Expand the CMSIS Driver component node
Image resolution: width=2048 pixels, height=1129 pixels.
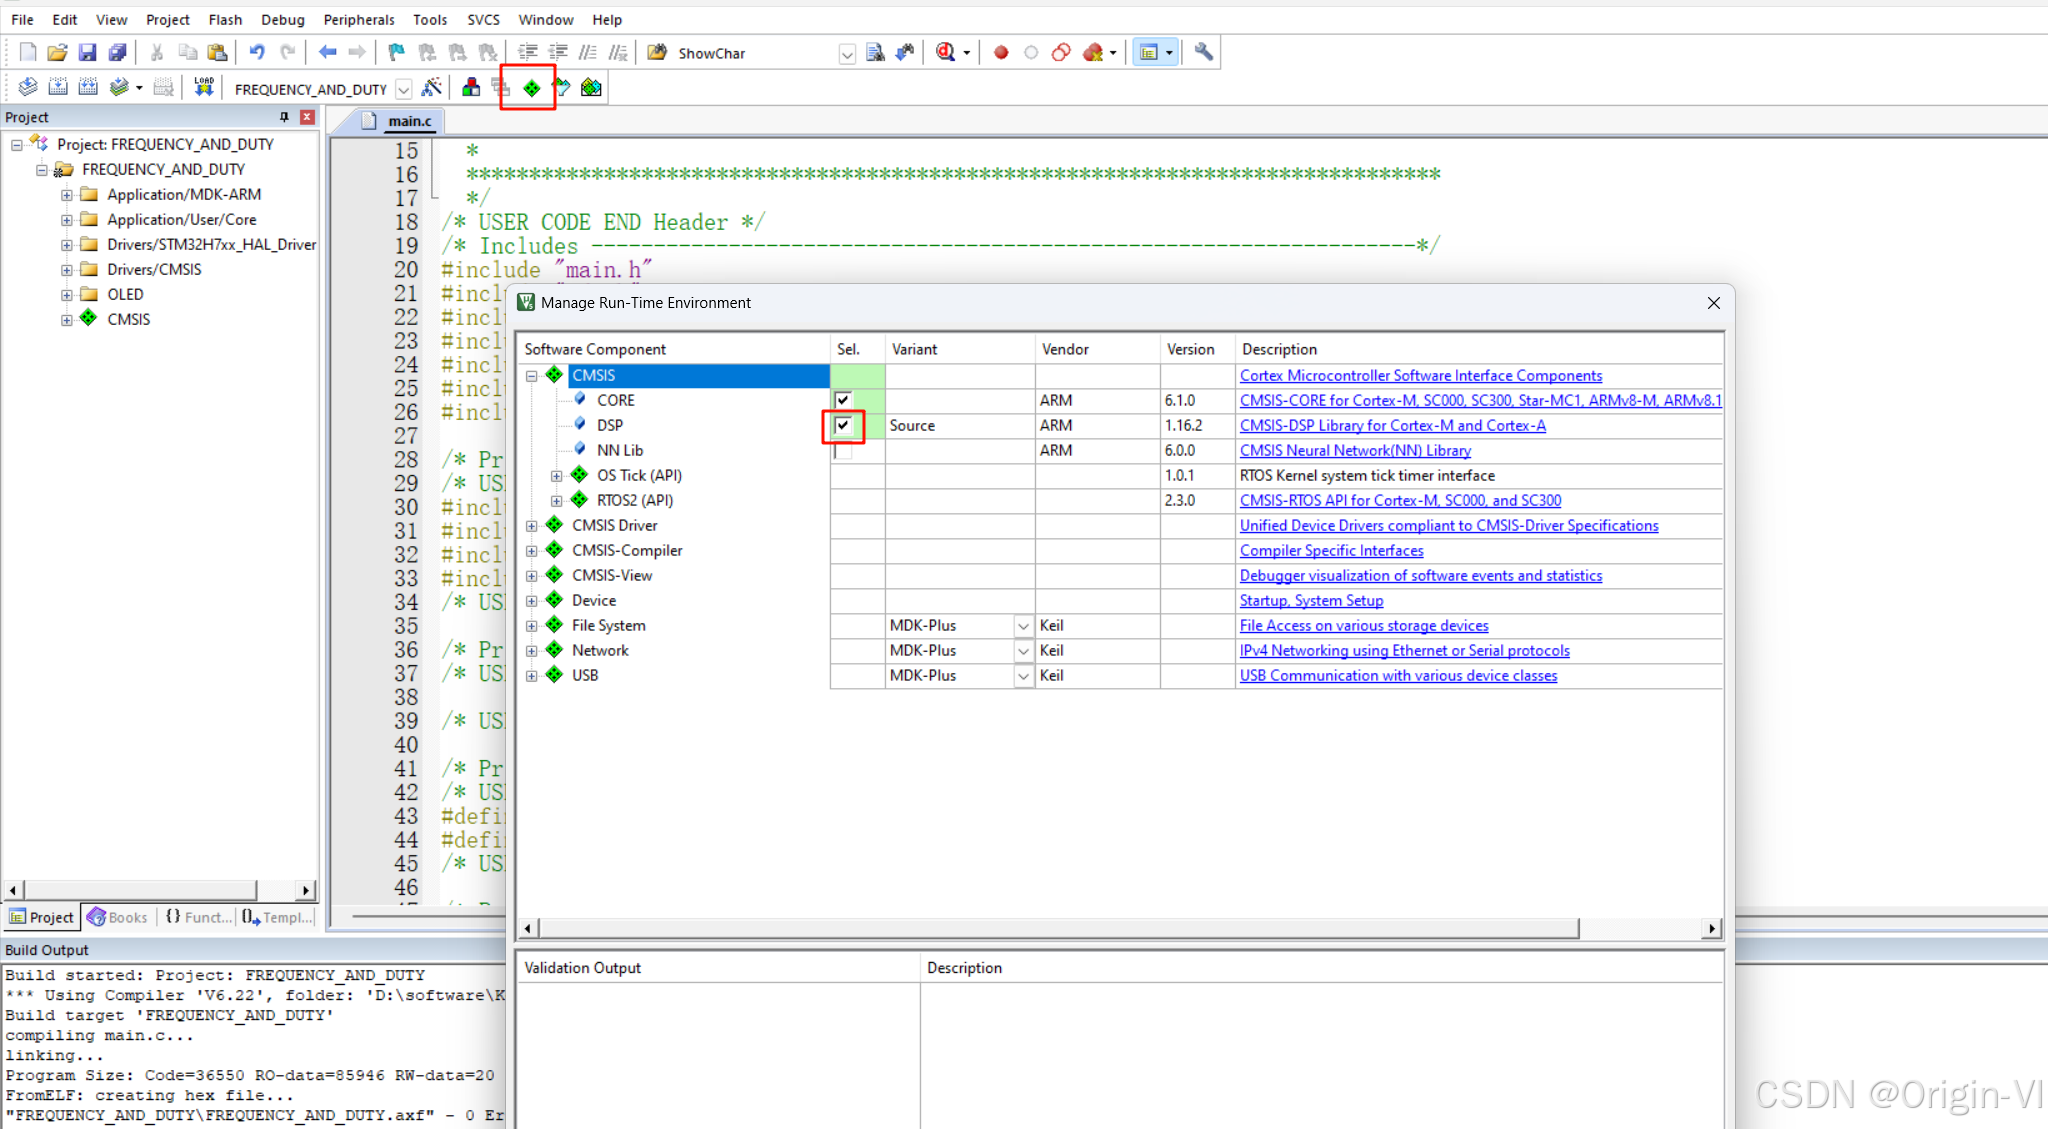pyautogui.click(x=532, y=526)
